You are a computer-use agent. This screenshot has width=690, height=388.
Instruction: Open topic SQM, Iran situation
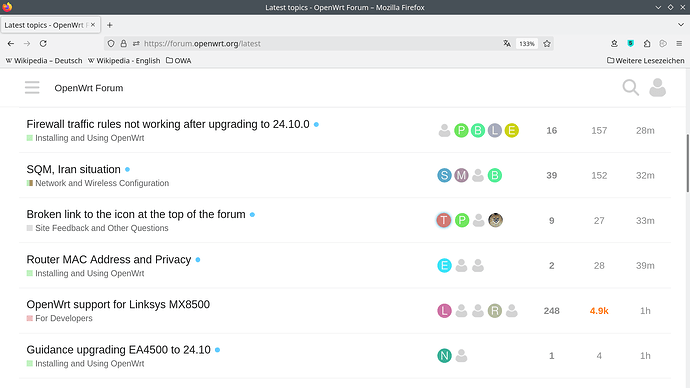pyautogui.click(x=73, y=169)
